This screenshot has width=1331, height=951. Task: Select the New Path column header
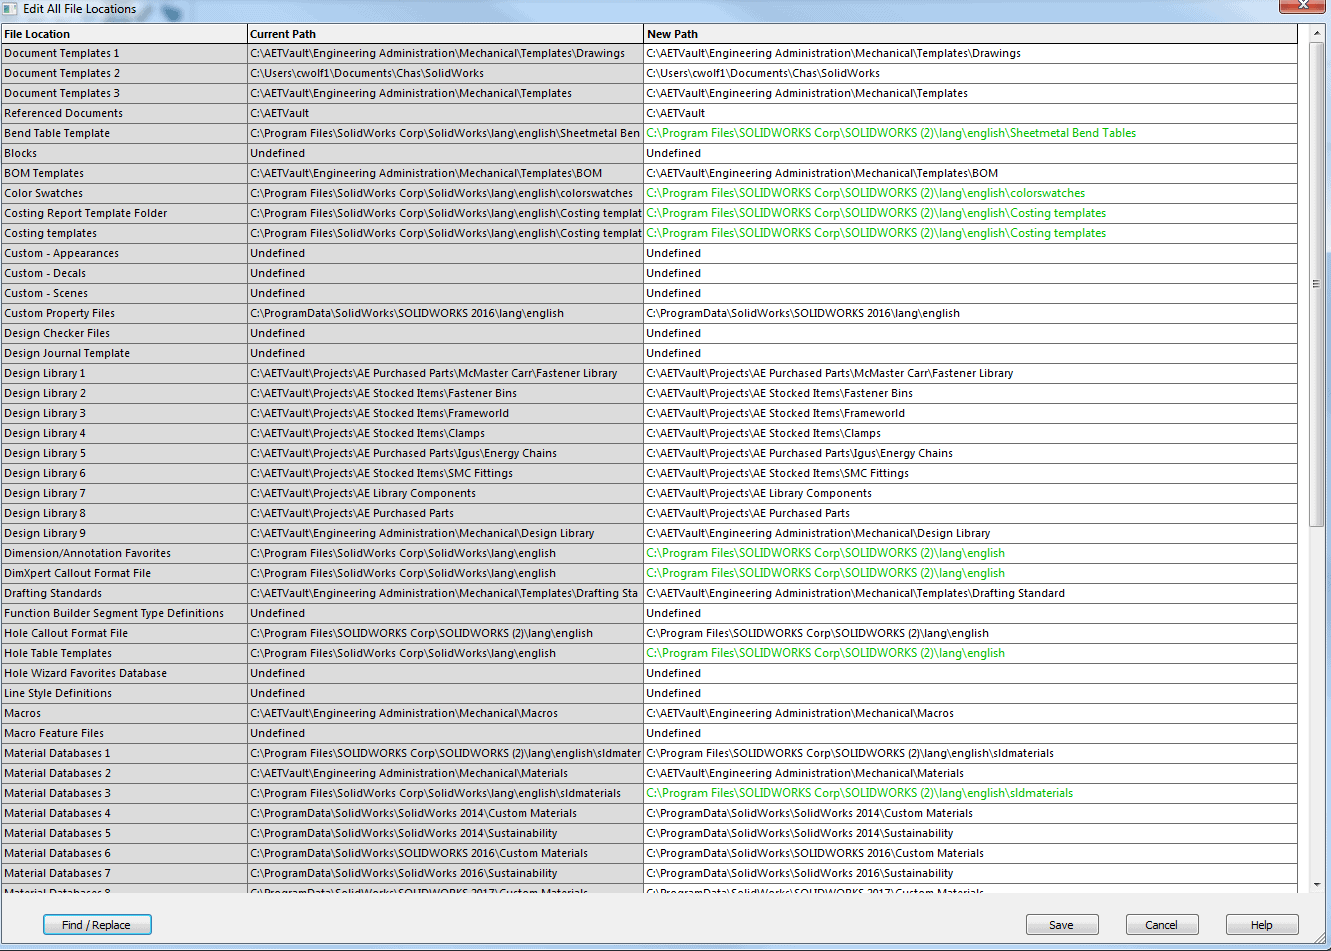pos(970,34)
